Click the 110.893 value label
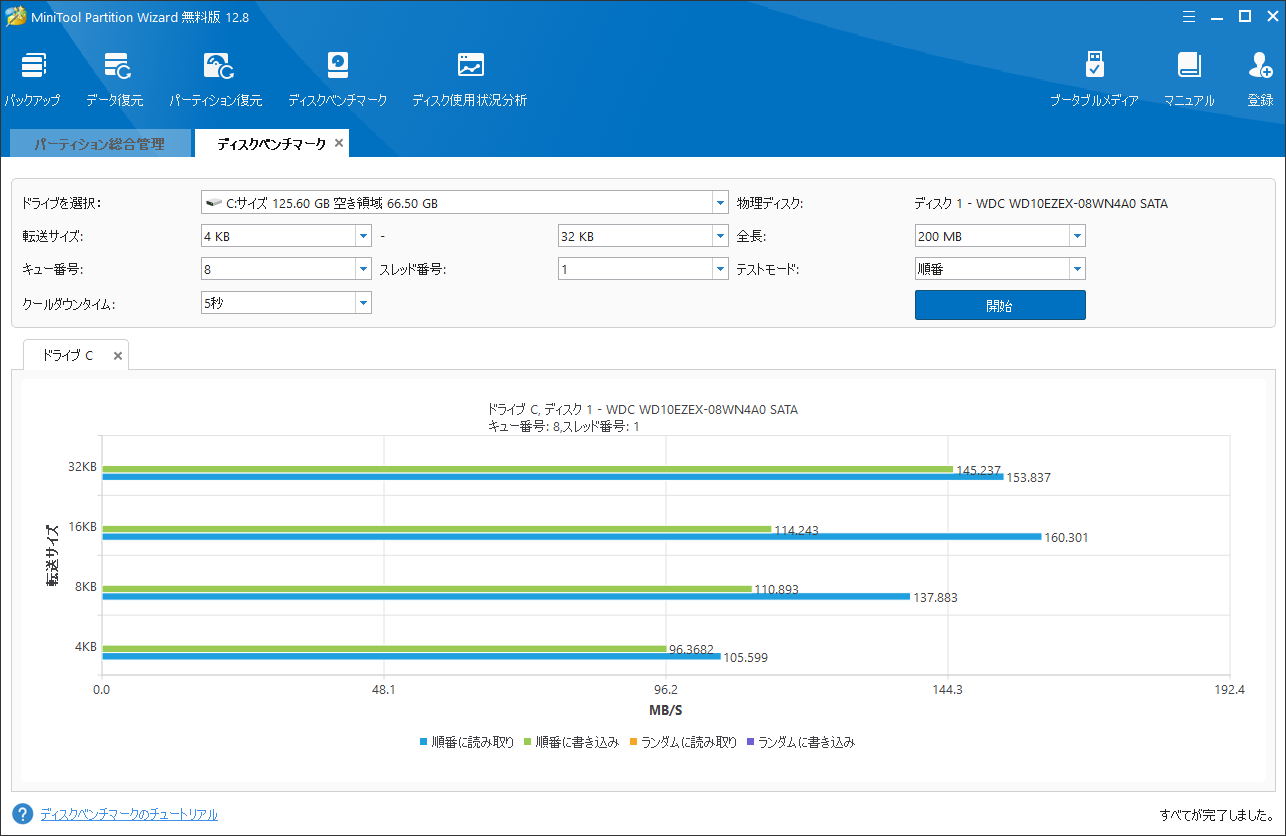 click(x=776, y=590)
